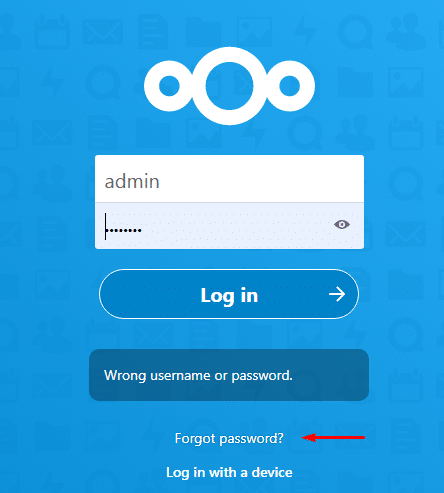The image size is (444, 493).
Task: Click the red arrow pointing at Forgot password
Action: 333,437
